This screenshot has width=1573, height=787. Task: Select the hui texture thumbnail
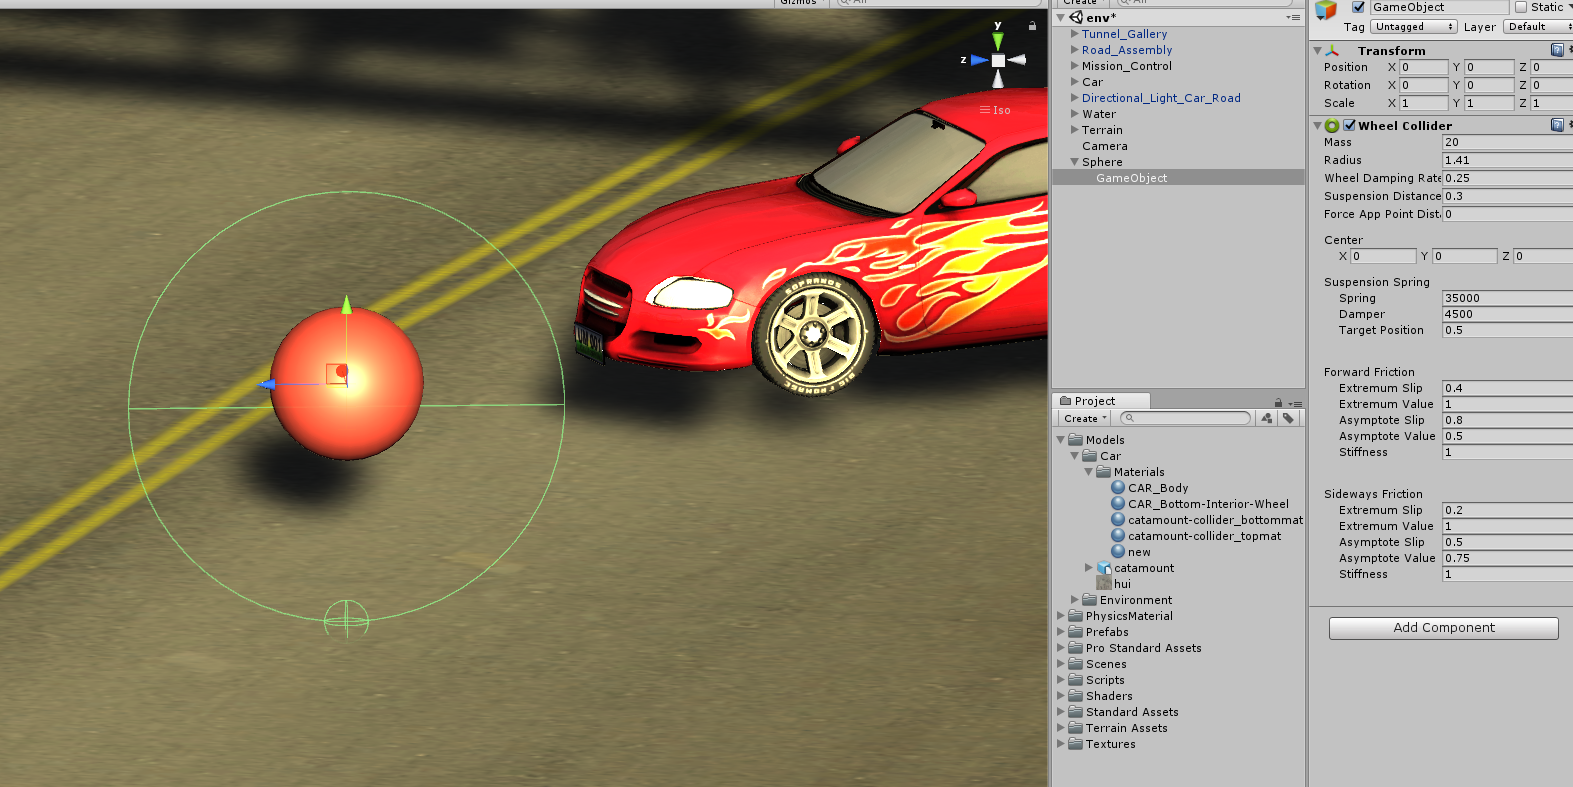pyautogui.click(x=1104, y=584)
